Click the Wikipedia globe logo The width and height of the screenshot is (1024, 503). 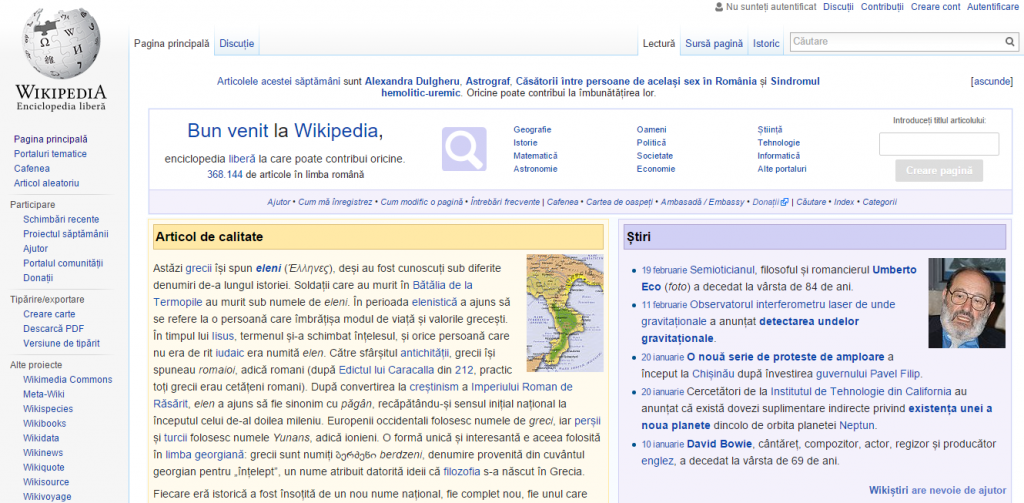[61, 44]
